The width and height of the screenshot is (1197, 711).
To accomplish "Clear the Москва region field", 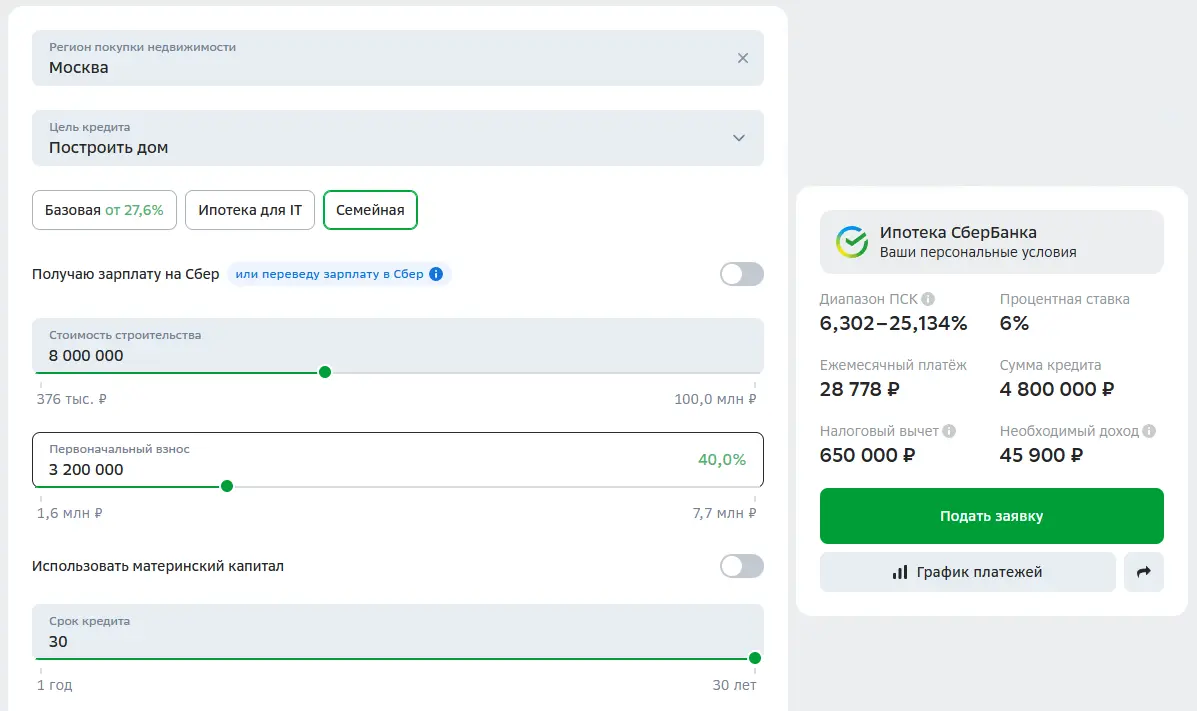I will pos(743,58).
